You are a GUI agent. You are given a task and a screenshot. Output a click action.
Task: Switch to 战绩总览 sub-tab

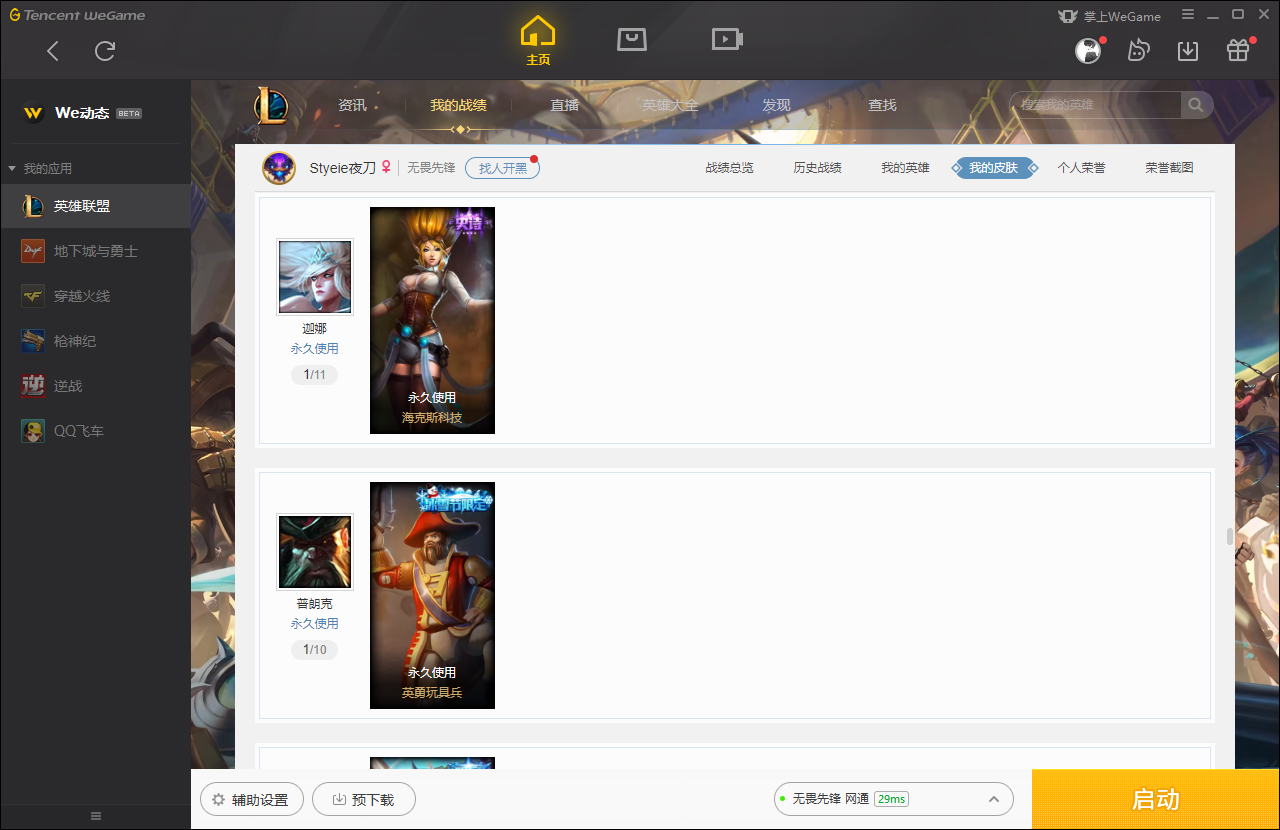[x=729, y=168]
